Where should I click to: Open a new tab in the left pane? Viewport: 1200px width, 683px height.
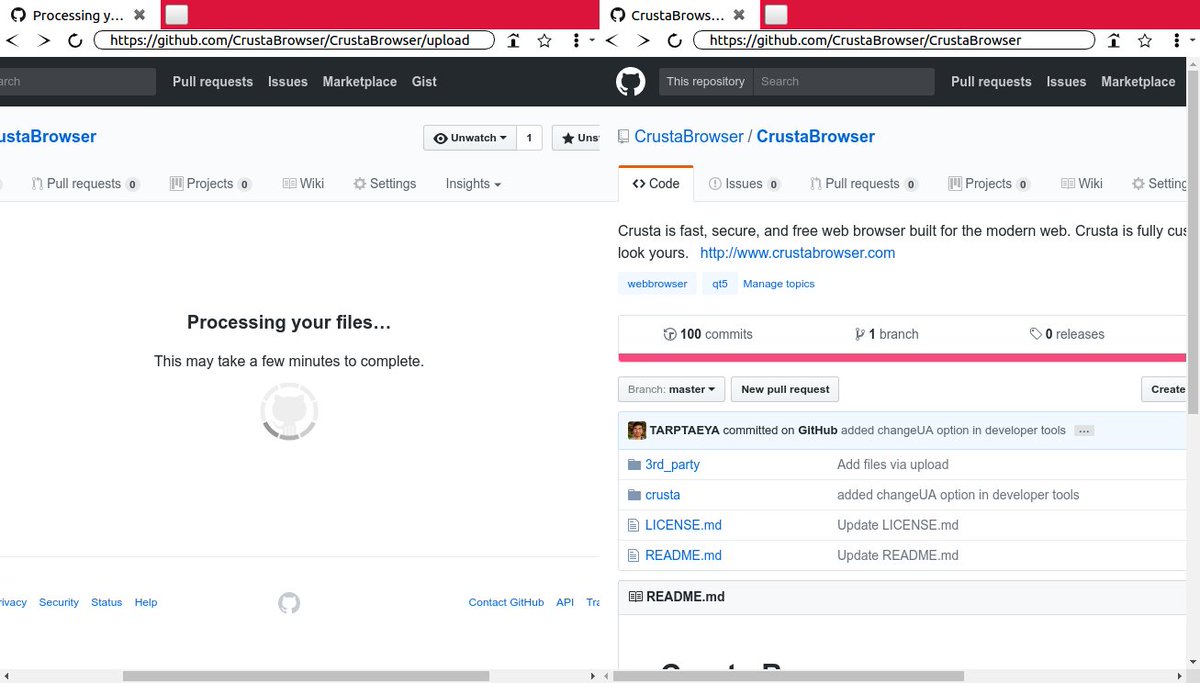point(176,15)
